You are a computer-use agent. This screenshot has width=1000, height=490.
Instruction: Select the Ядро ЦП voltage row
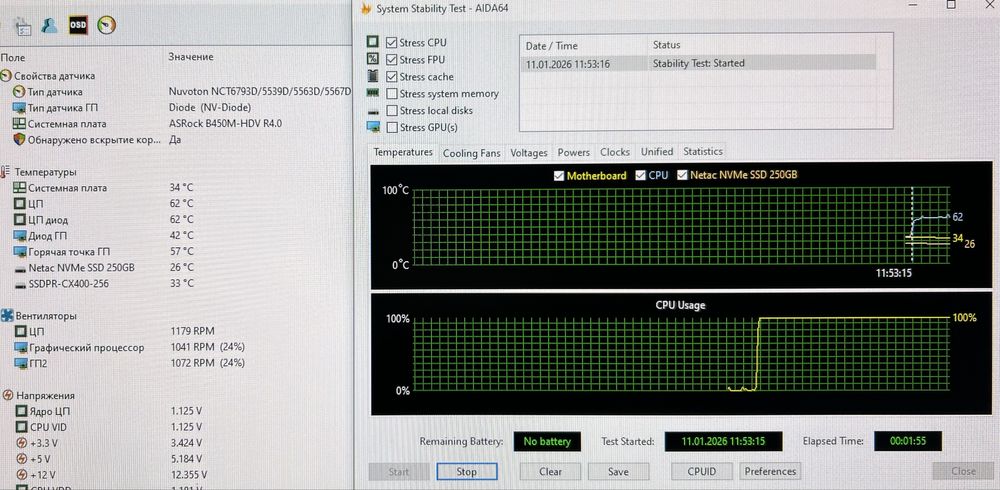coord(175,411)
